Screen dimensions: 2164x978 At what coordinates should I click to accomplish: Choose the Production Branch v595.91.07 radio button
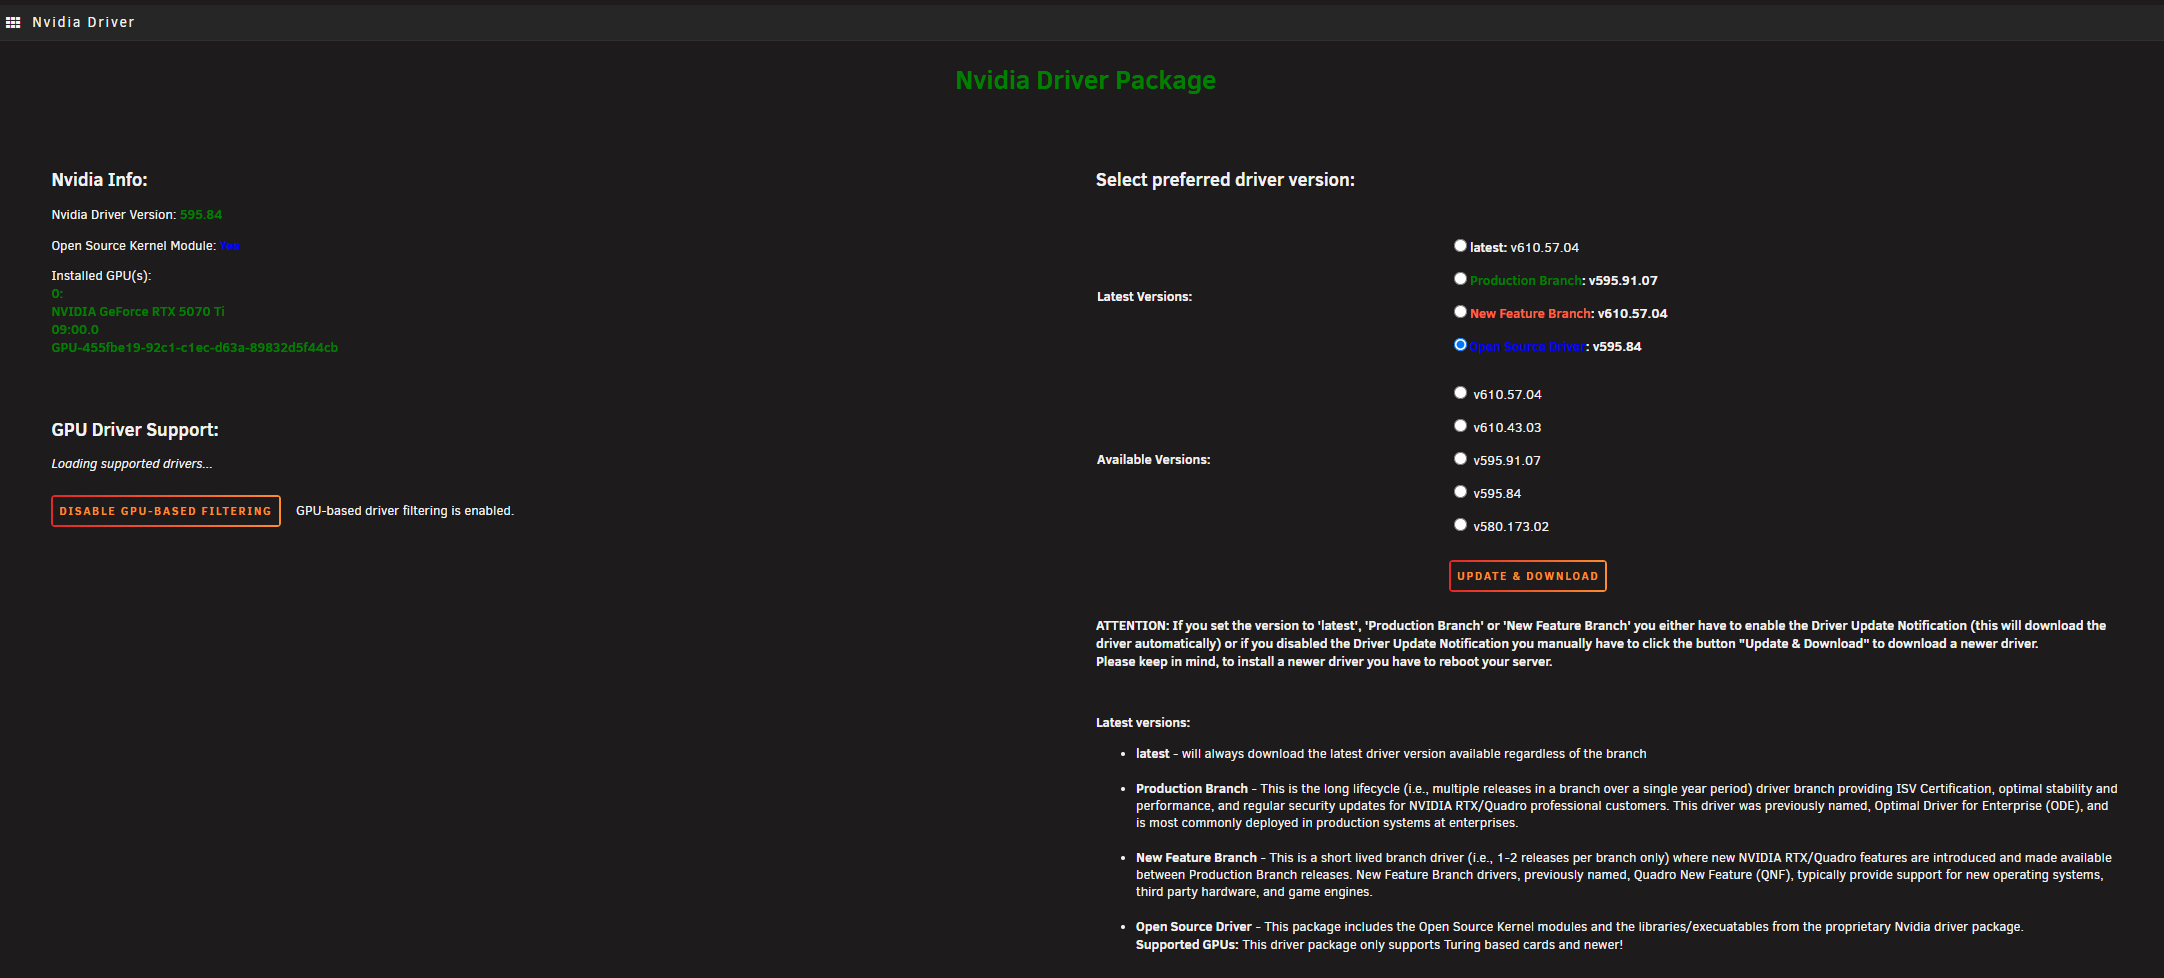pos(1460,279)
